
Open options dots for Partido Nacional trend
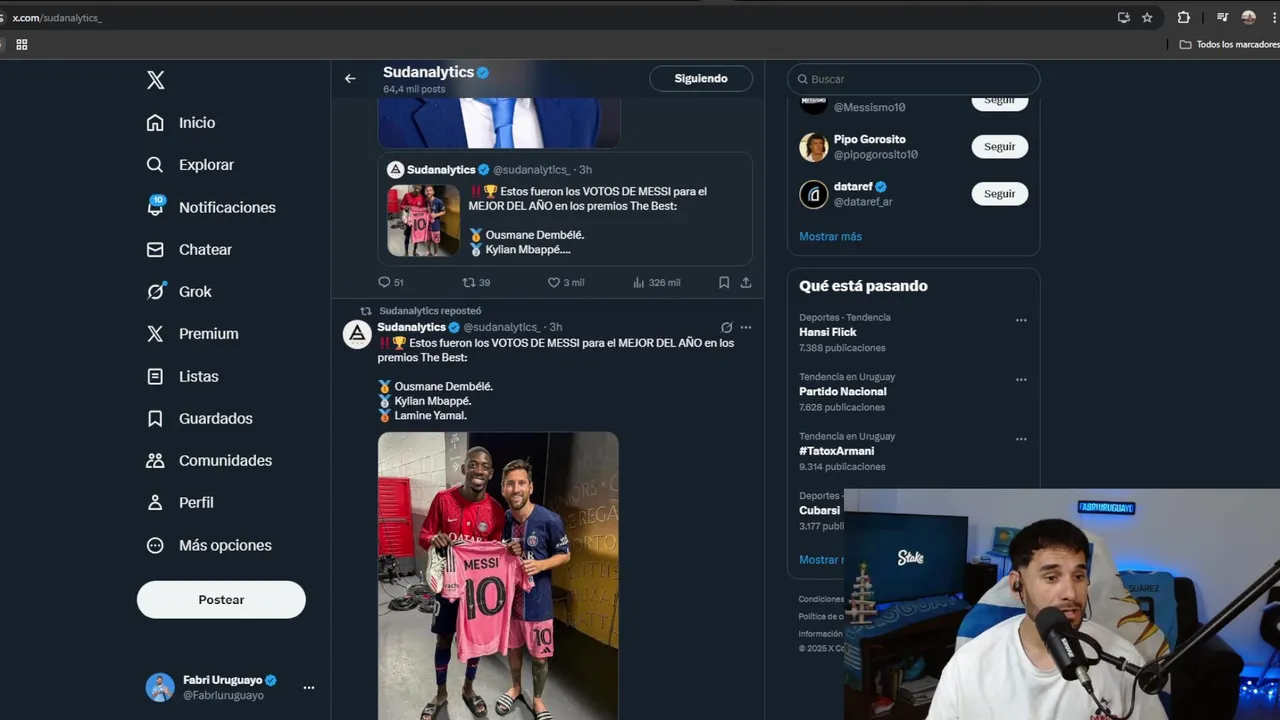coord(1021,379)
